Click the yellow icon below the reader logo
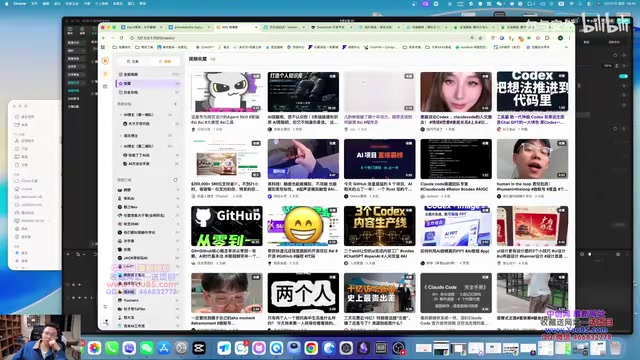640x360 pixels. coord(105,74)
